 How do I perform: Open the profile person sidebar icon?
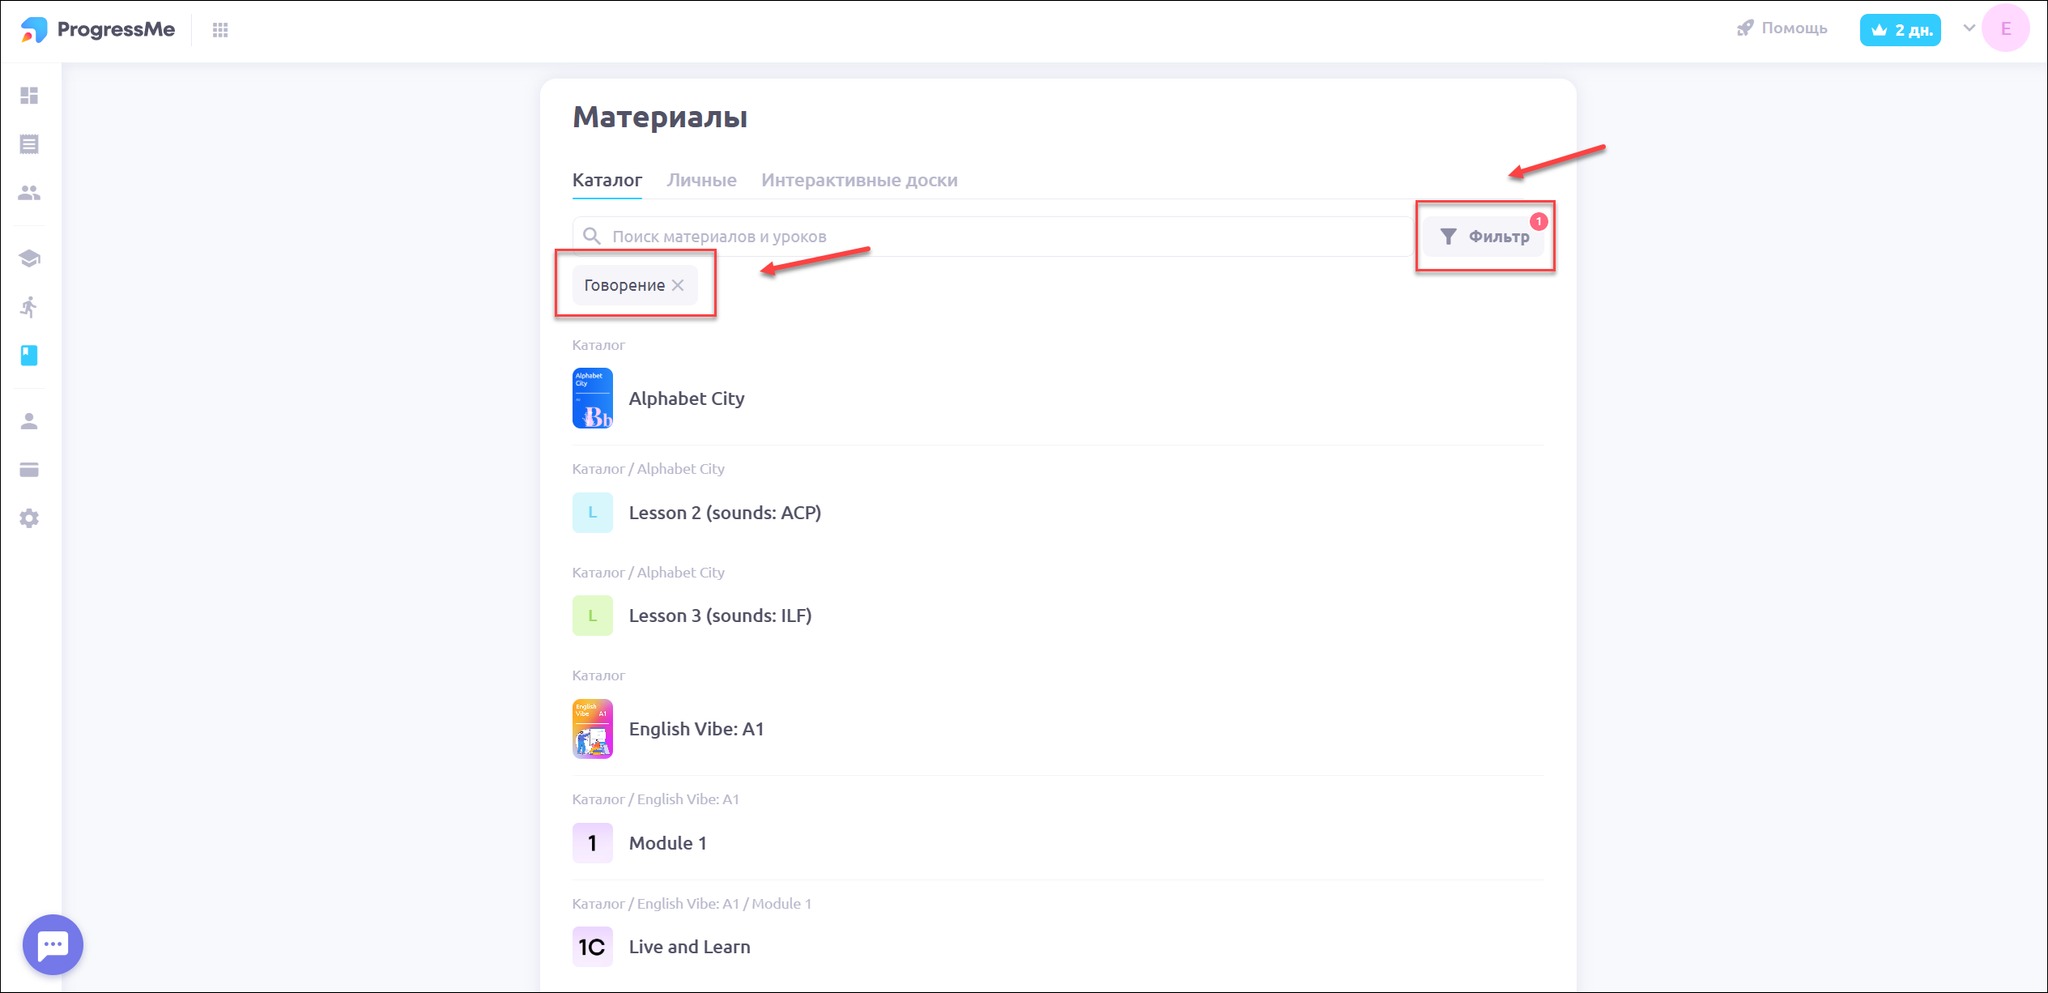tap(29, 422)
